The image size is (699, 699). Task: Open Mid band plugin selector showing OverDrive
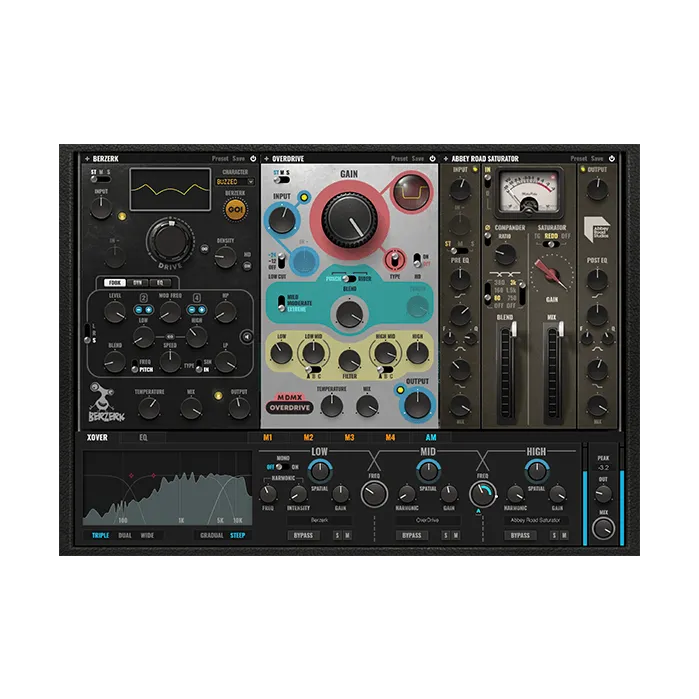point(428,520)
